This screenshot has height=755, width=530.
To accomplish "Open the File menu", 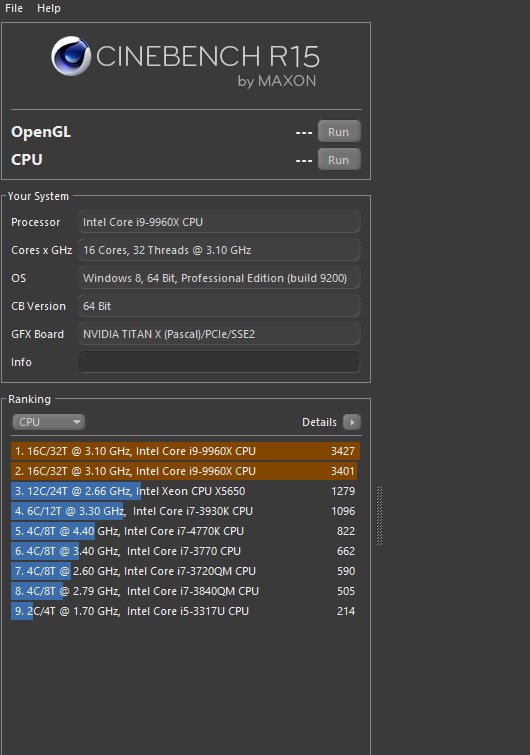I will (14, 8).
